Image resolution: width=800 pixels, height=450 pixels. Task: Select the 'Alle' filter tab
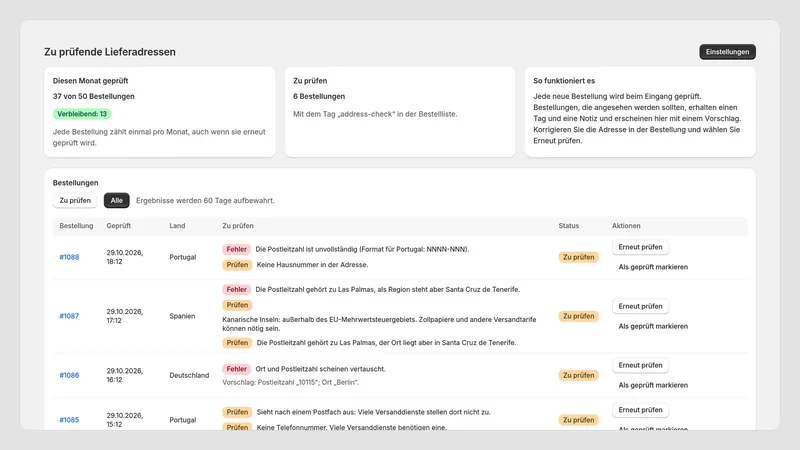pos(117,201)
